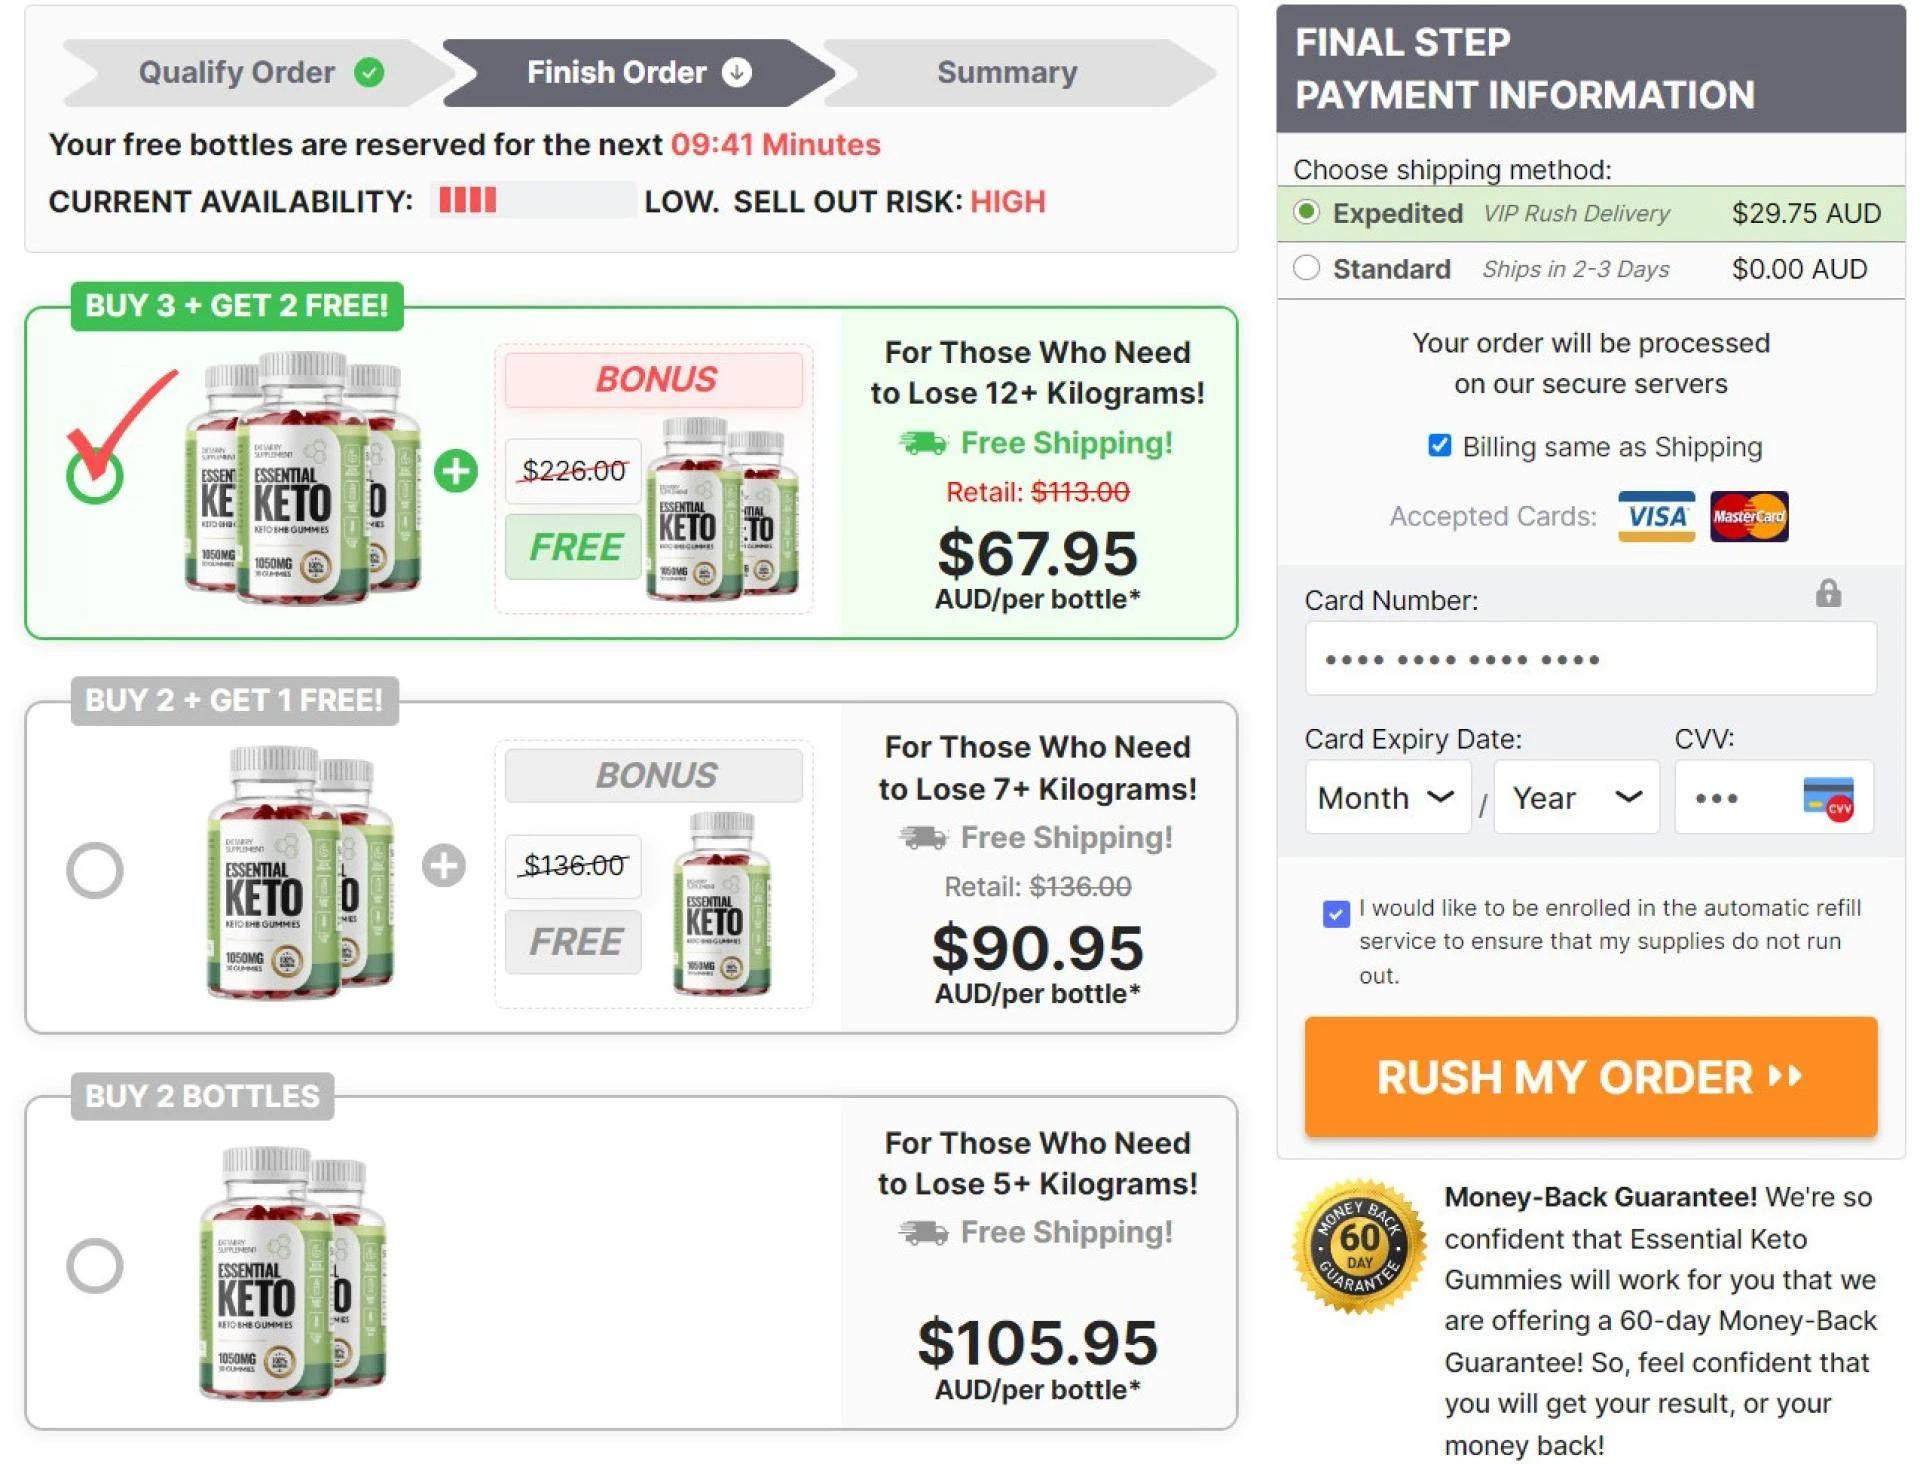Click the MasterCard accepted card icon
The width and height of the screenshot is (1920, 1464).
[x=1750, y=516]
